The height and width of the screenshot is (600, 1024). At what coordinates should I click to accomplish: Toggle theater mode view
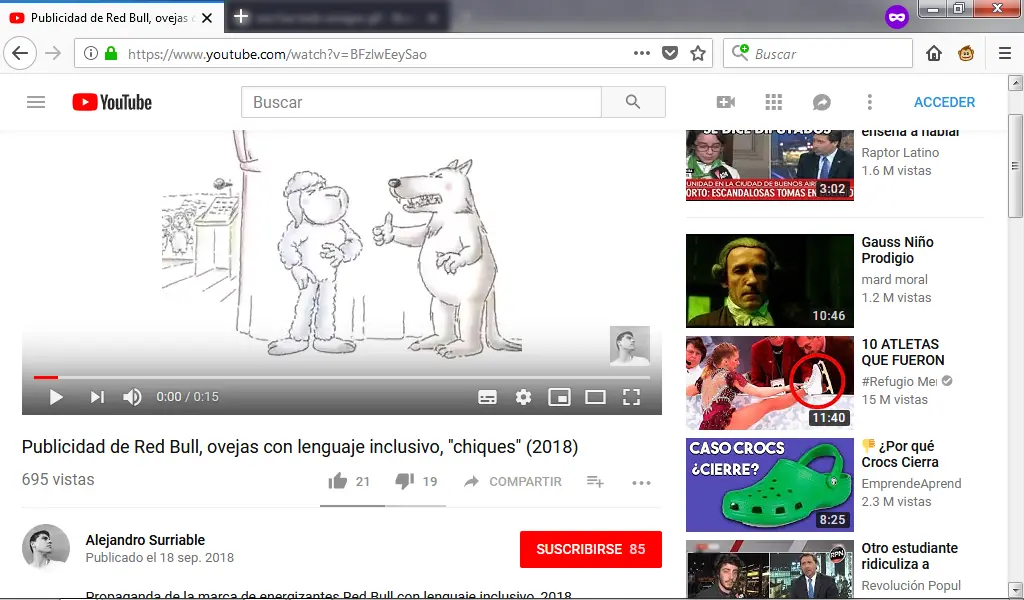click(595, 397)
